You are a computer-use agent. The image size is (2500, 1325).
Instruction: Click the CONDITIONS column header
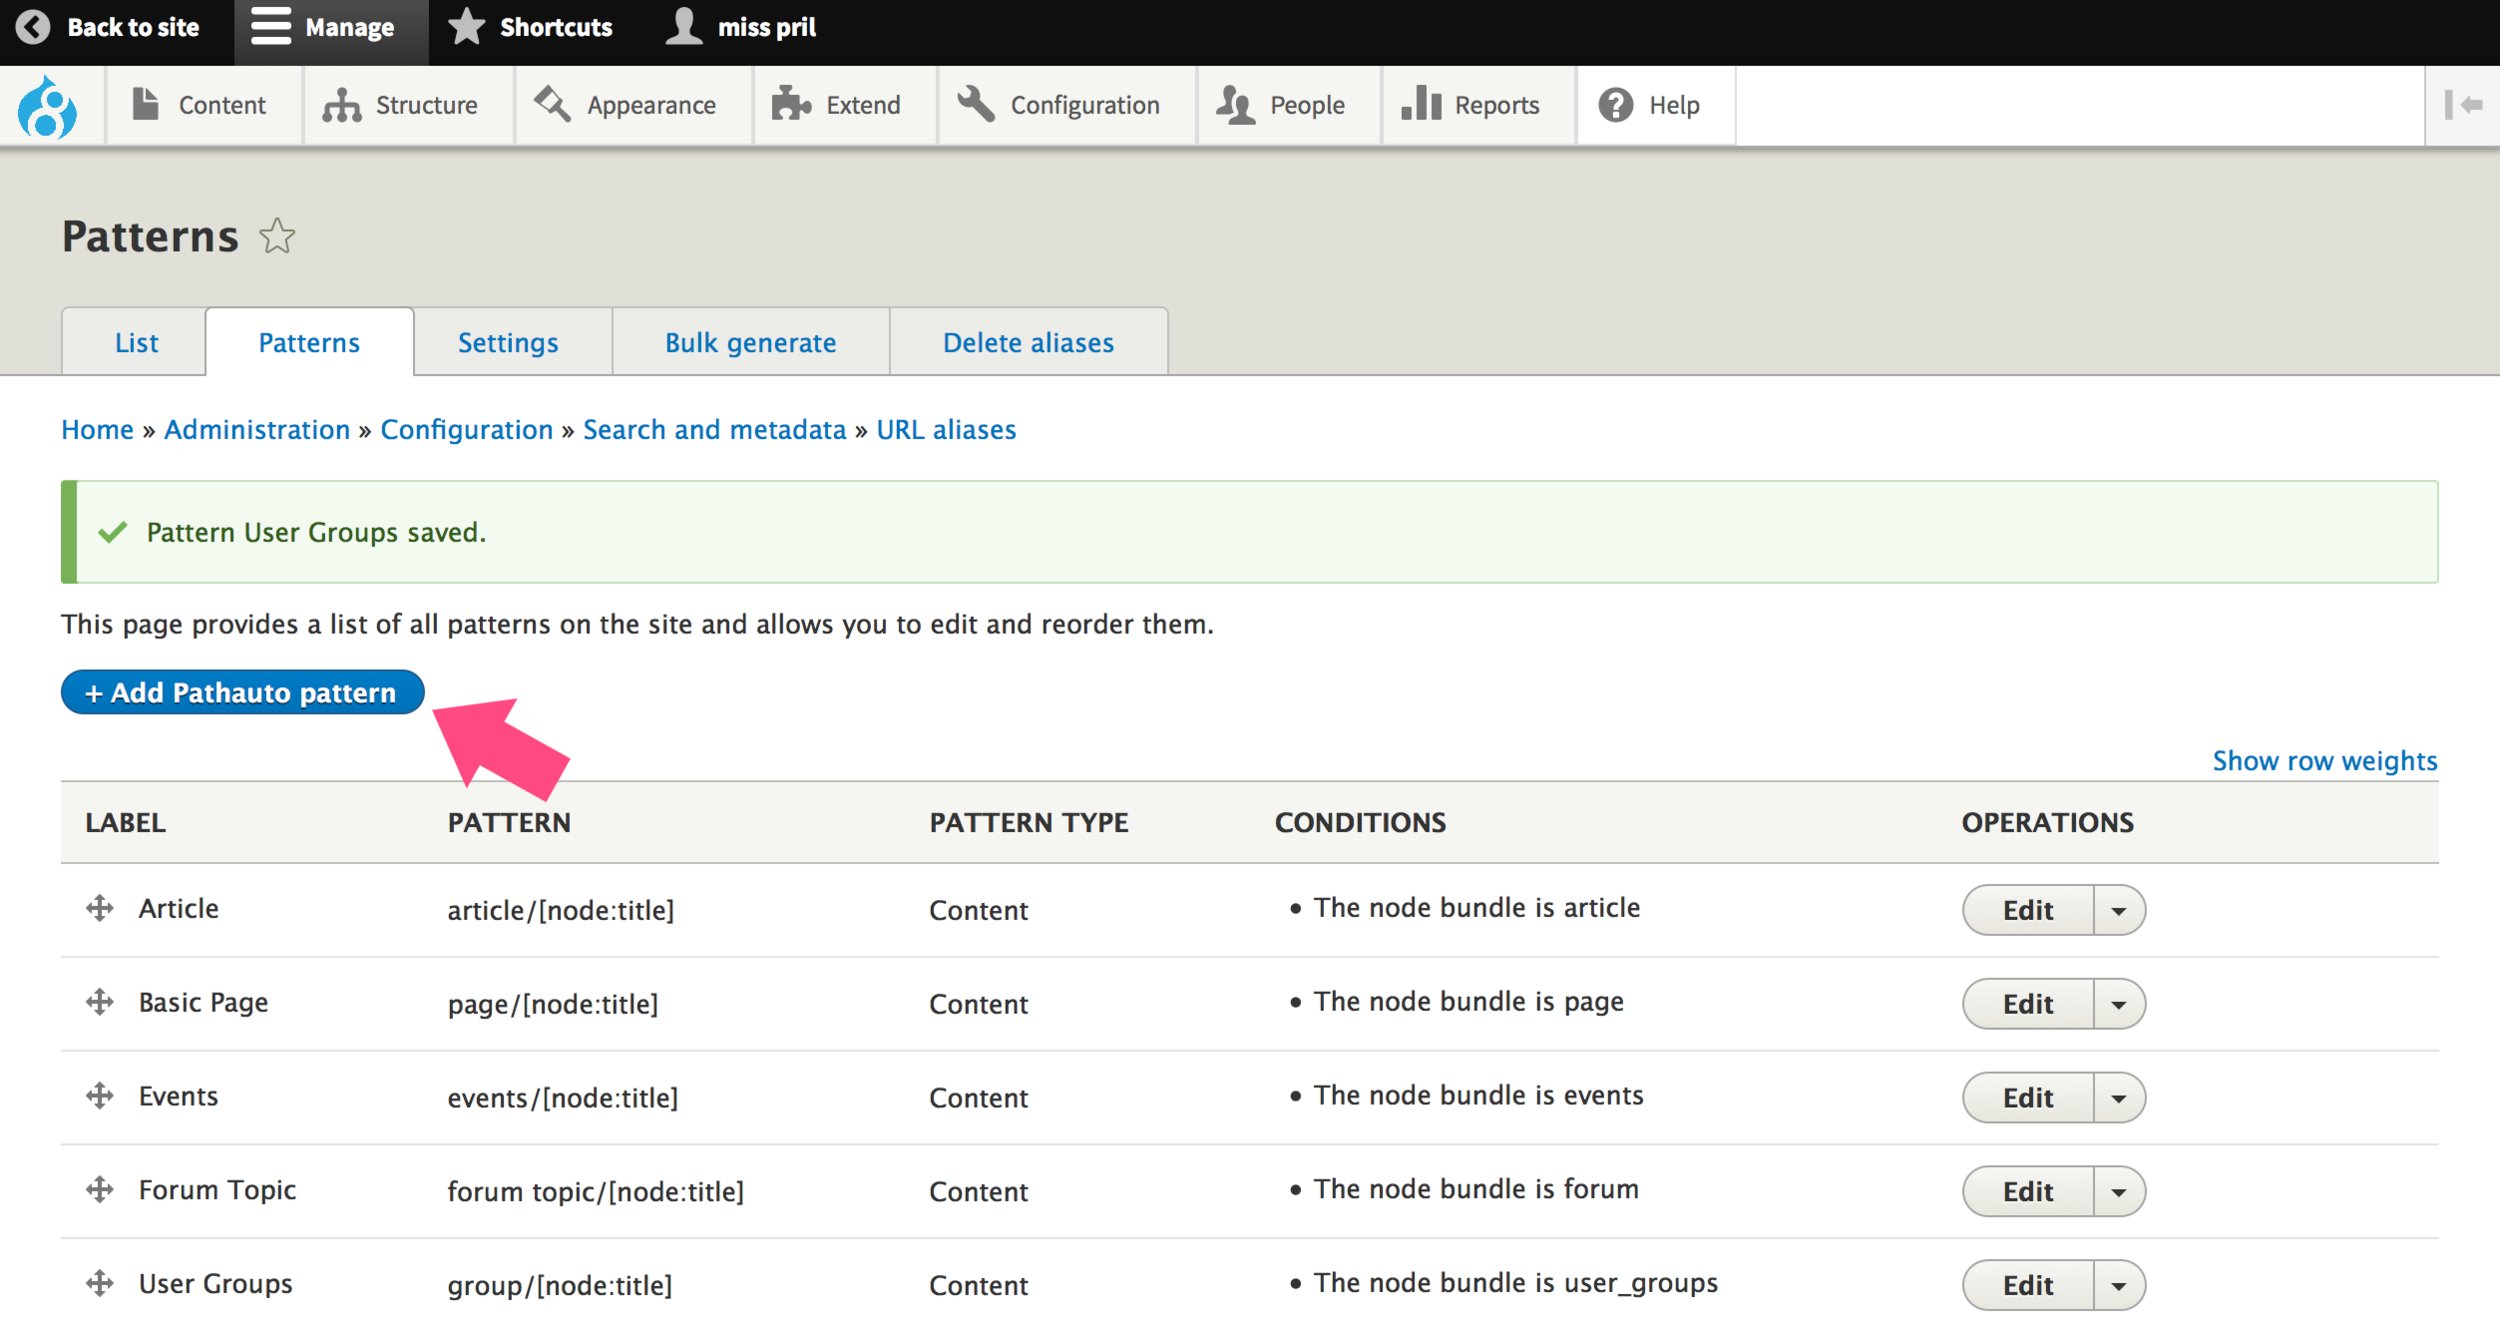point(1360,822)
